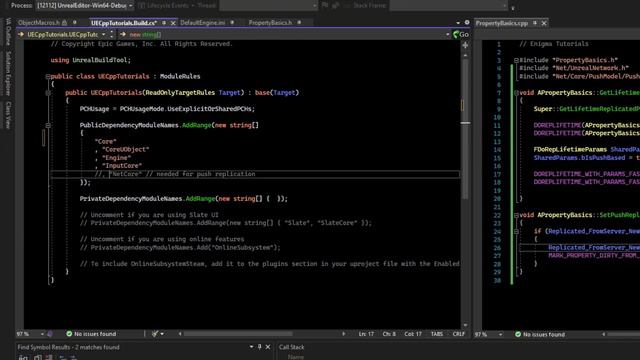Image resolution: width=640 pixels, height=360 pixels.
Task: Click 'No issues found' in PropertyBasics.cpp editor
Action: (x=540, y=334)
